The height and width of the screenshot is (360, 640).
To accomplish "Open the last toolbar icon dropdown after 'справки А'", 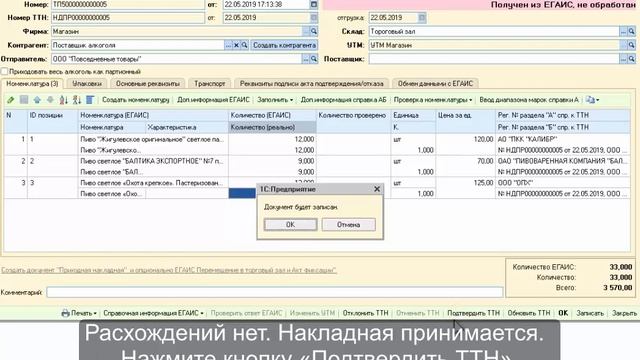I will [592, 100].
